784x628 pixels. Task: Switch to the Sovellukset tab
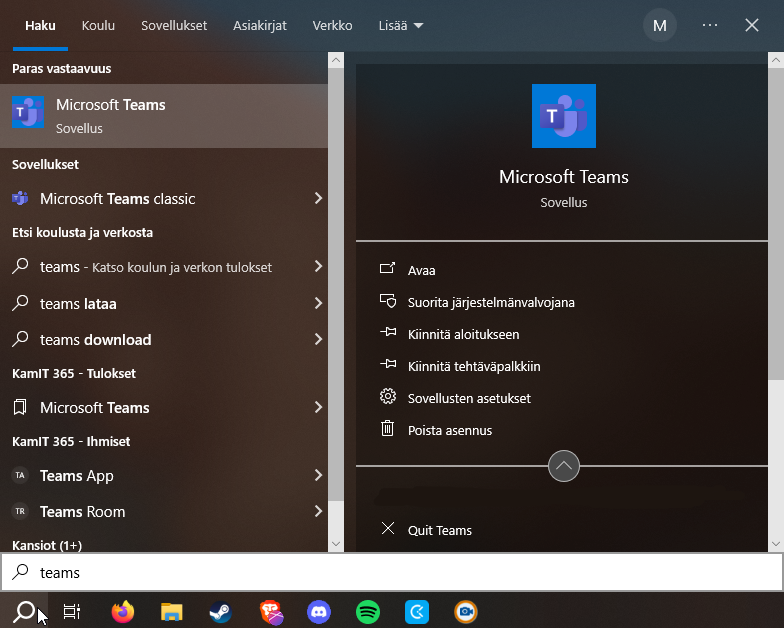coord(174,26)
